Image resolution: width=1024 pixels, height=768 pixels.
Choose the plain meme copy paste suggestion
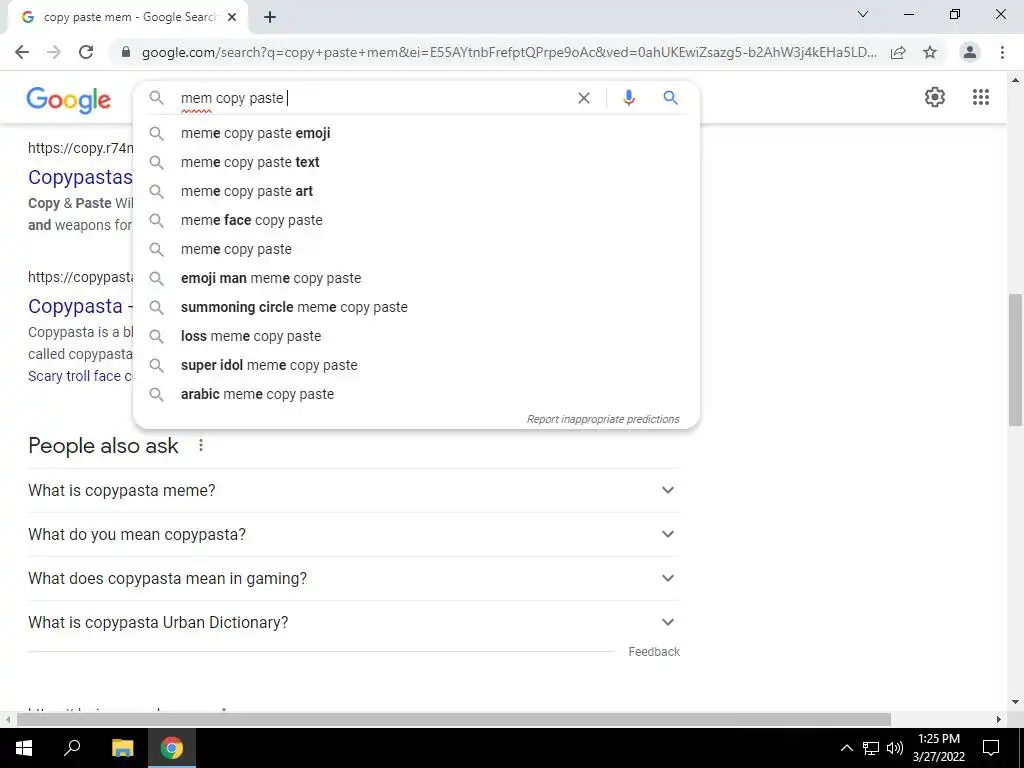coord(416,249)
